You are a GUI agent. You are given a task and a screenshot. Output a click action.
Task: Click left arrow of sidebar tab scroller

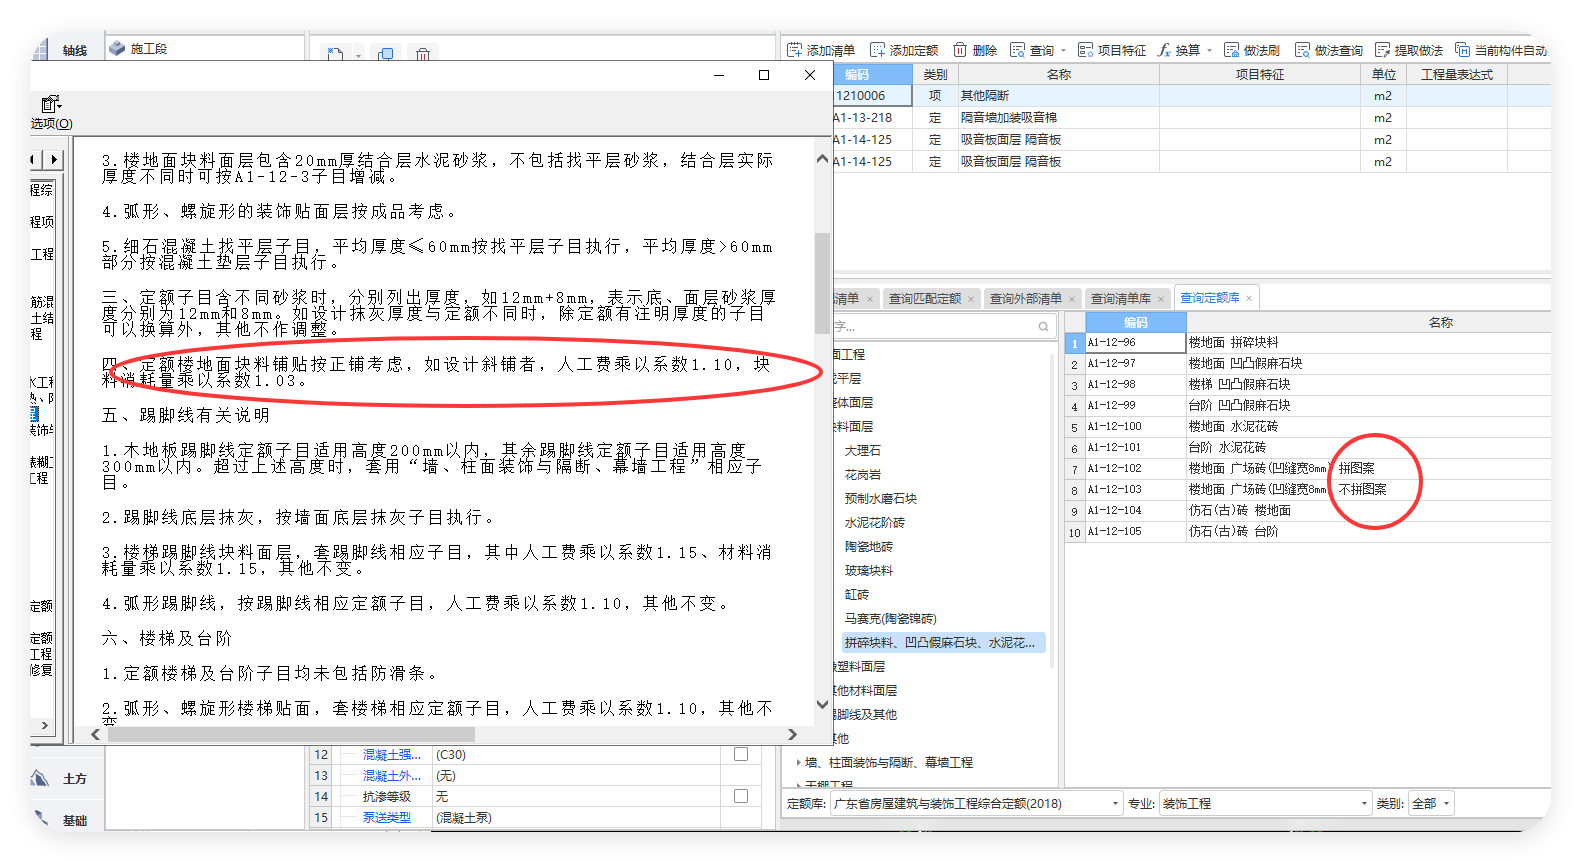click(35, 159)
